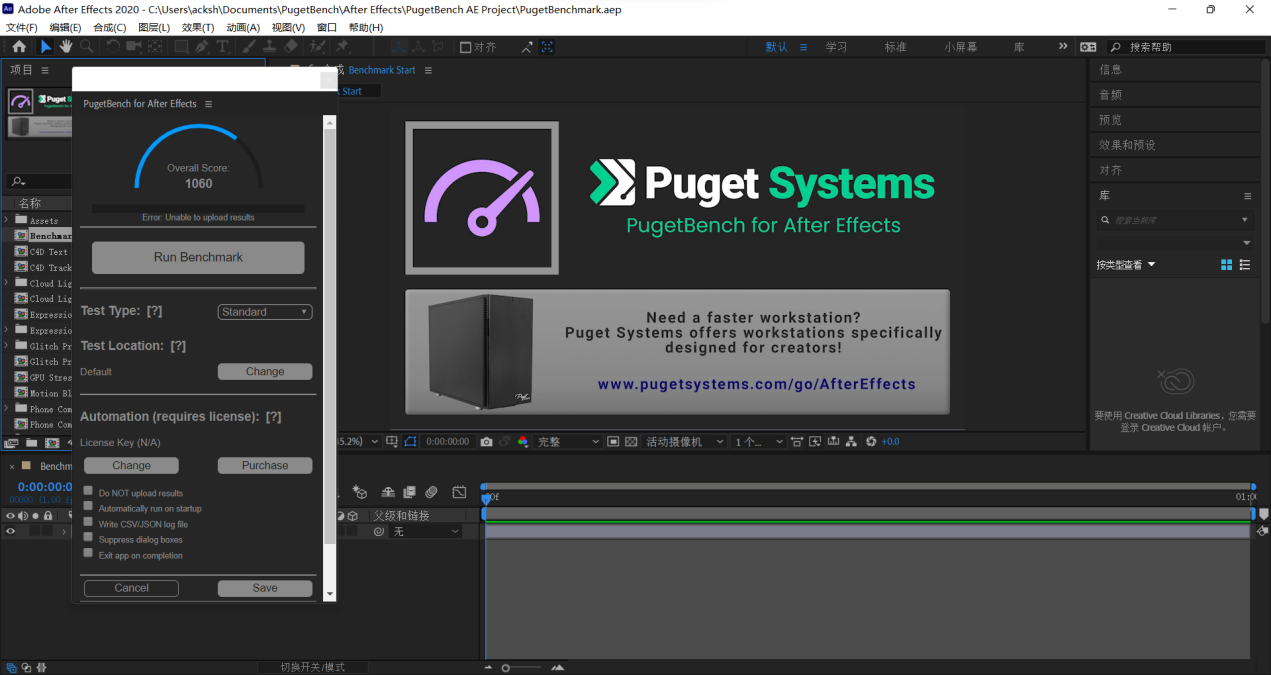Image resolution: width=1271 pixels, height=675 pixels.
Task: Switch to the 学习 workspace tab
Action: click(x=836, y=47)
